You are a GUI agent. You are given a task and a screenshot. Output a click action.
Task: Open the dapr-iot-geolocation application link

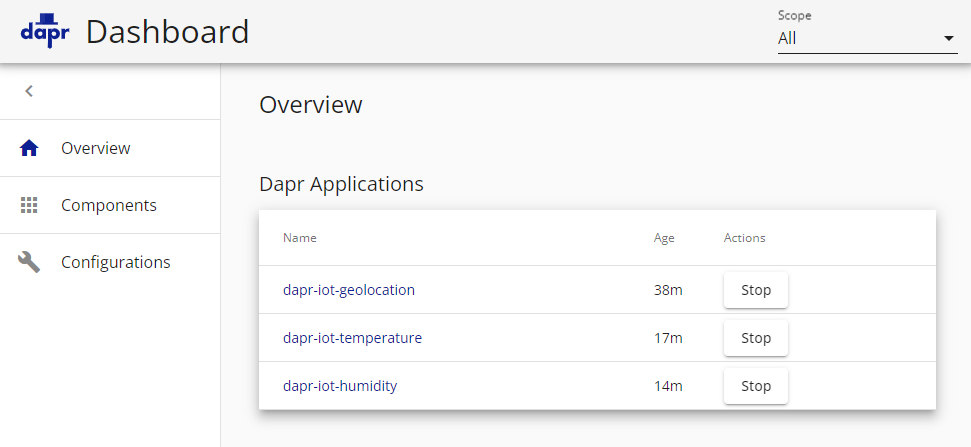349,290
